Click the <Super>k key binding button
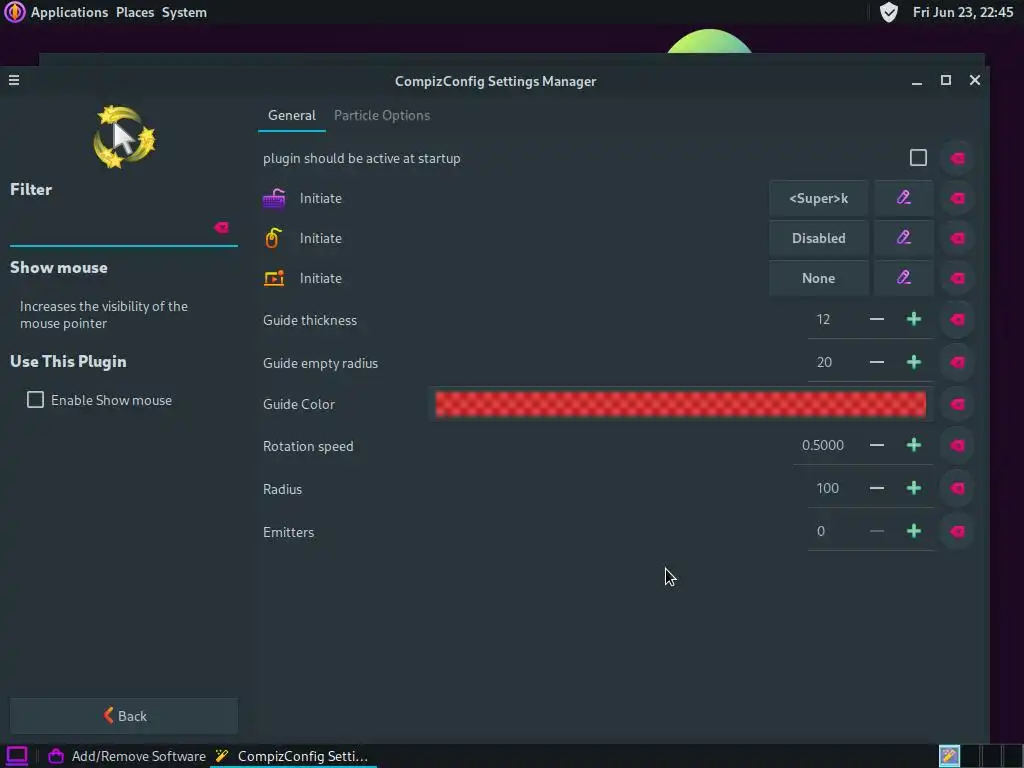 (x=819, y=198)
